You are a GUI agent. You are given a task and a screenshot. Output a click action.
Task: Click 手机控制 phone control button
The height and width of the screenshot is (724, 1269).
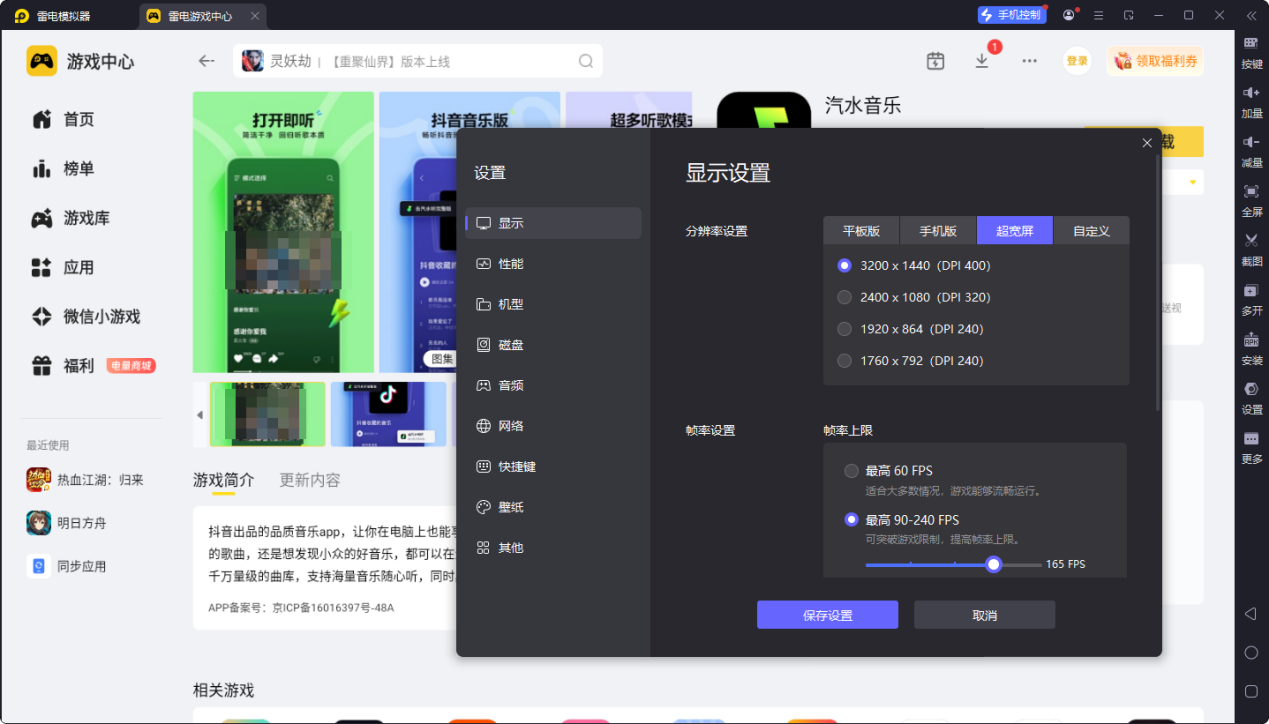[1010, 15]
